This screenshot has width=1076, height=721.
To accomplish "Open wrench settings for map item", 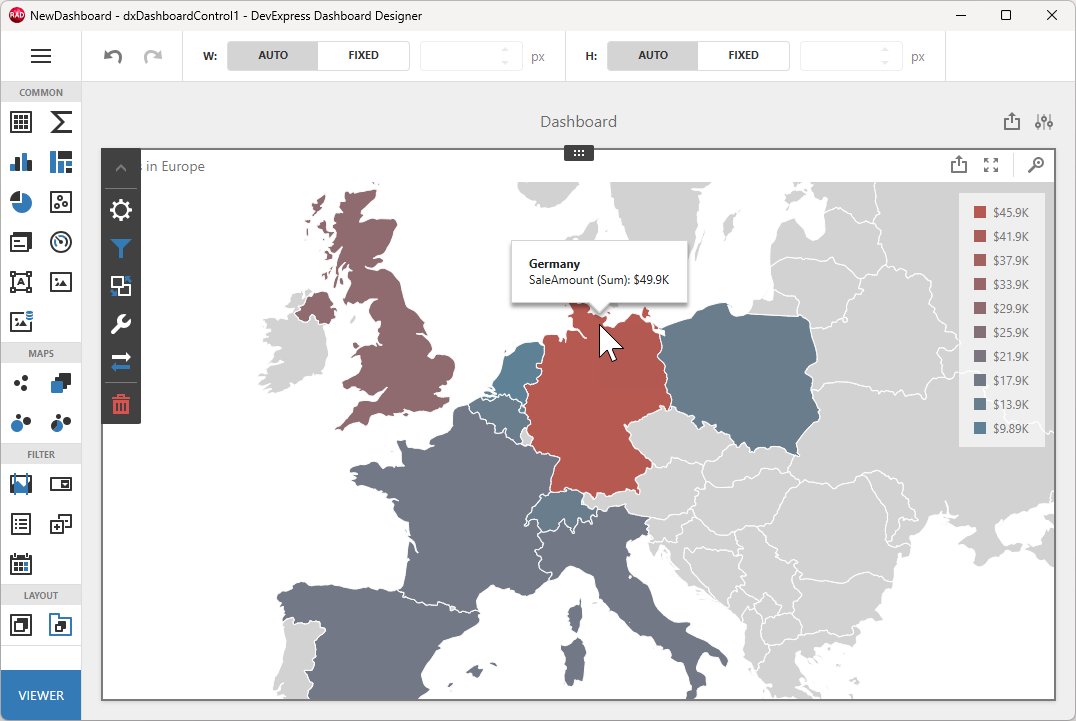I will pyautogui.click(x=121, y=324).
